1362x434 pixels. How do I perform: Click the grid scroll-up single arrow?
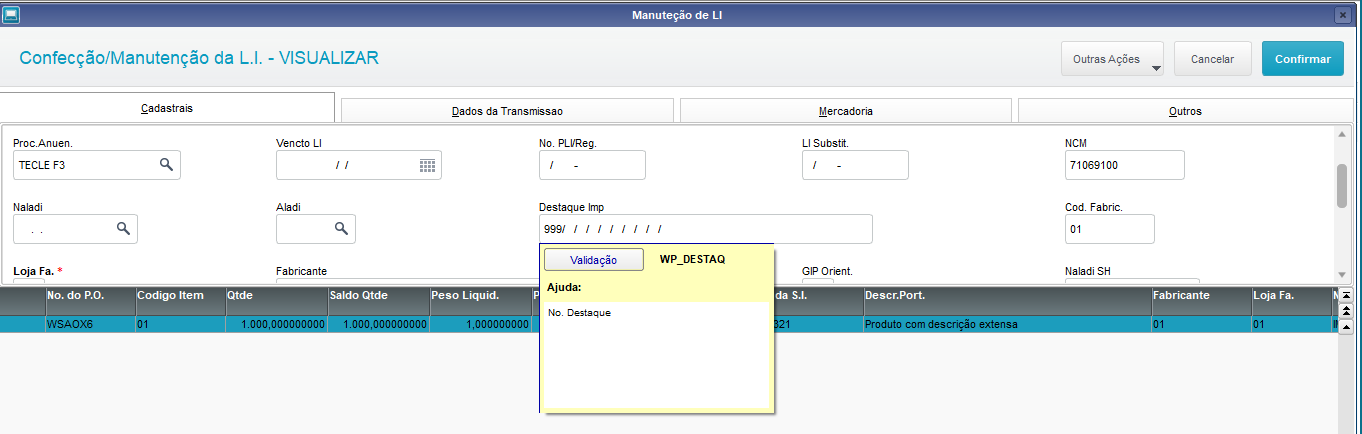click(x=1346, y=326)
